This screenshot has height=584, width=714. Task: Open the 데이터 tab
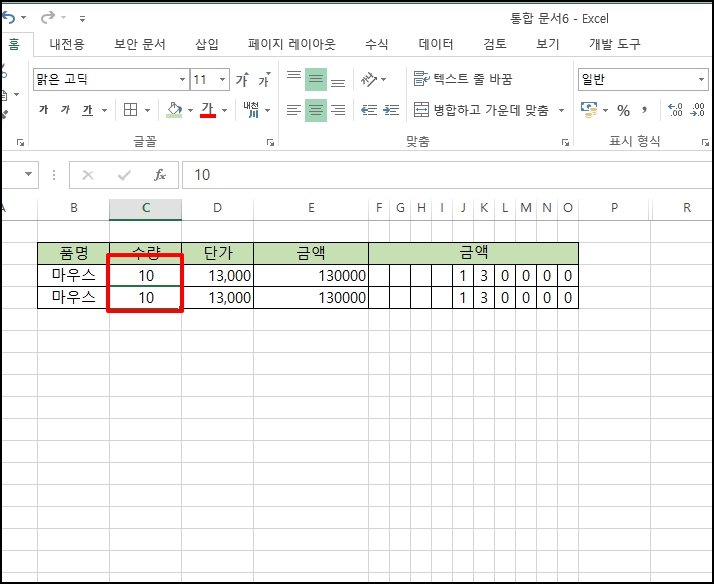pyautogui.click(x=436, y=44)
